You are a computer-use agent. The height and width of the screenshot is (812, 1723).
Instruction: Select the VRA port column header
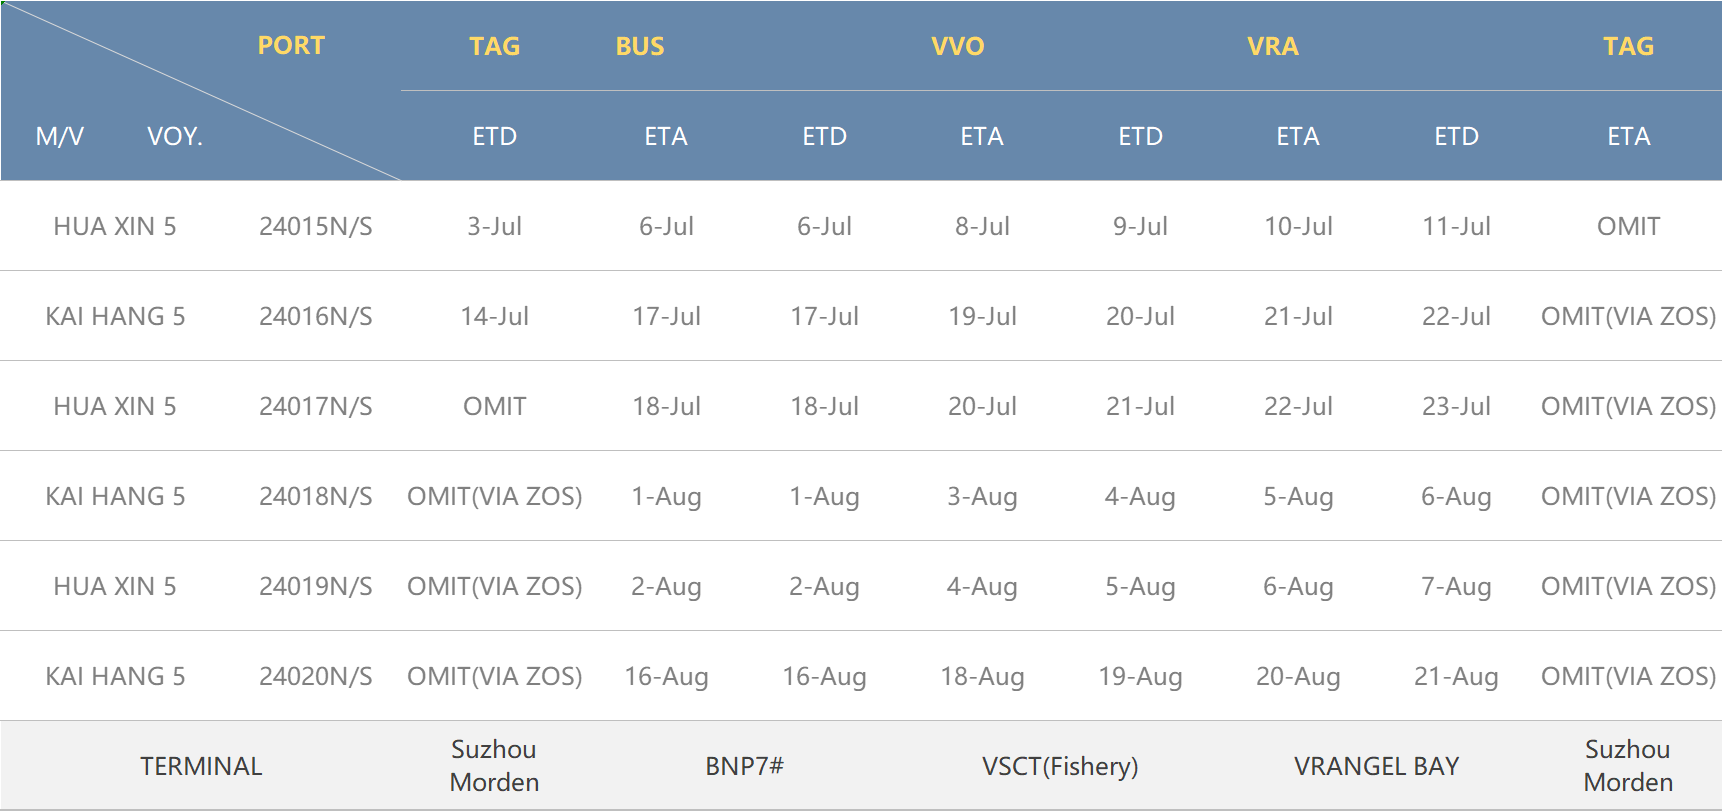click(1273, 46)
